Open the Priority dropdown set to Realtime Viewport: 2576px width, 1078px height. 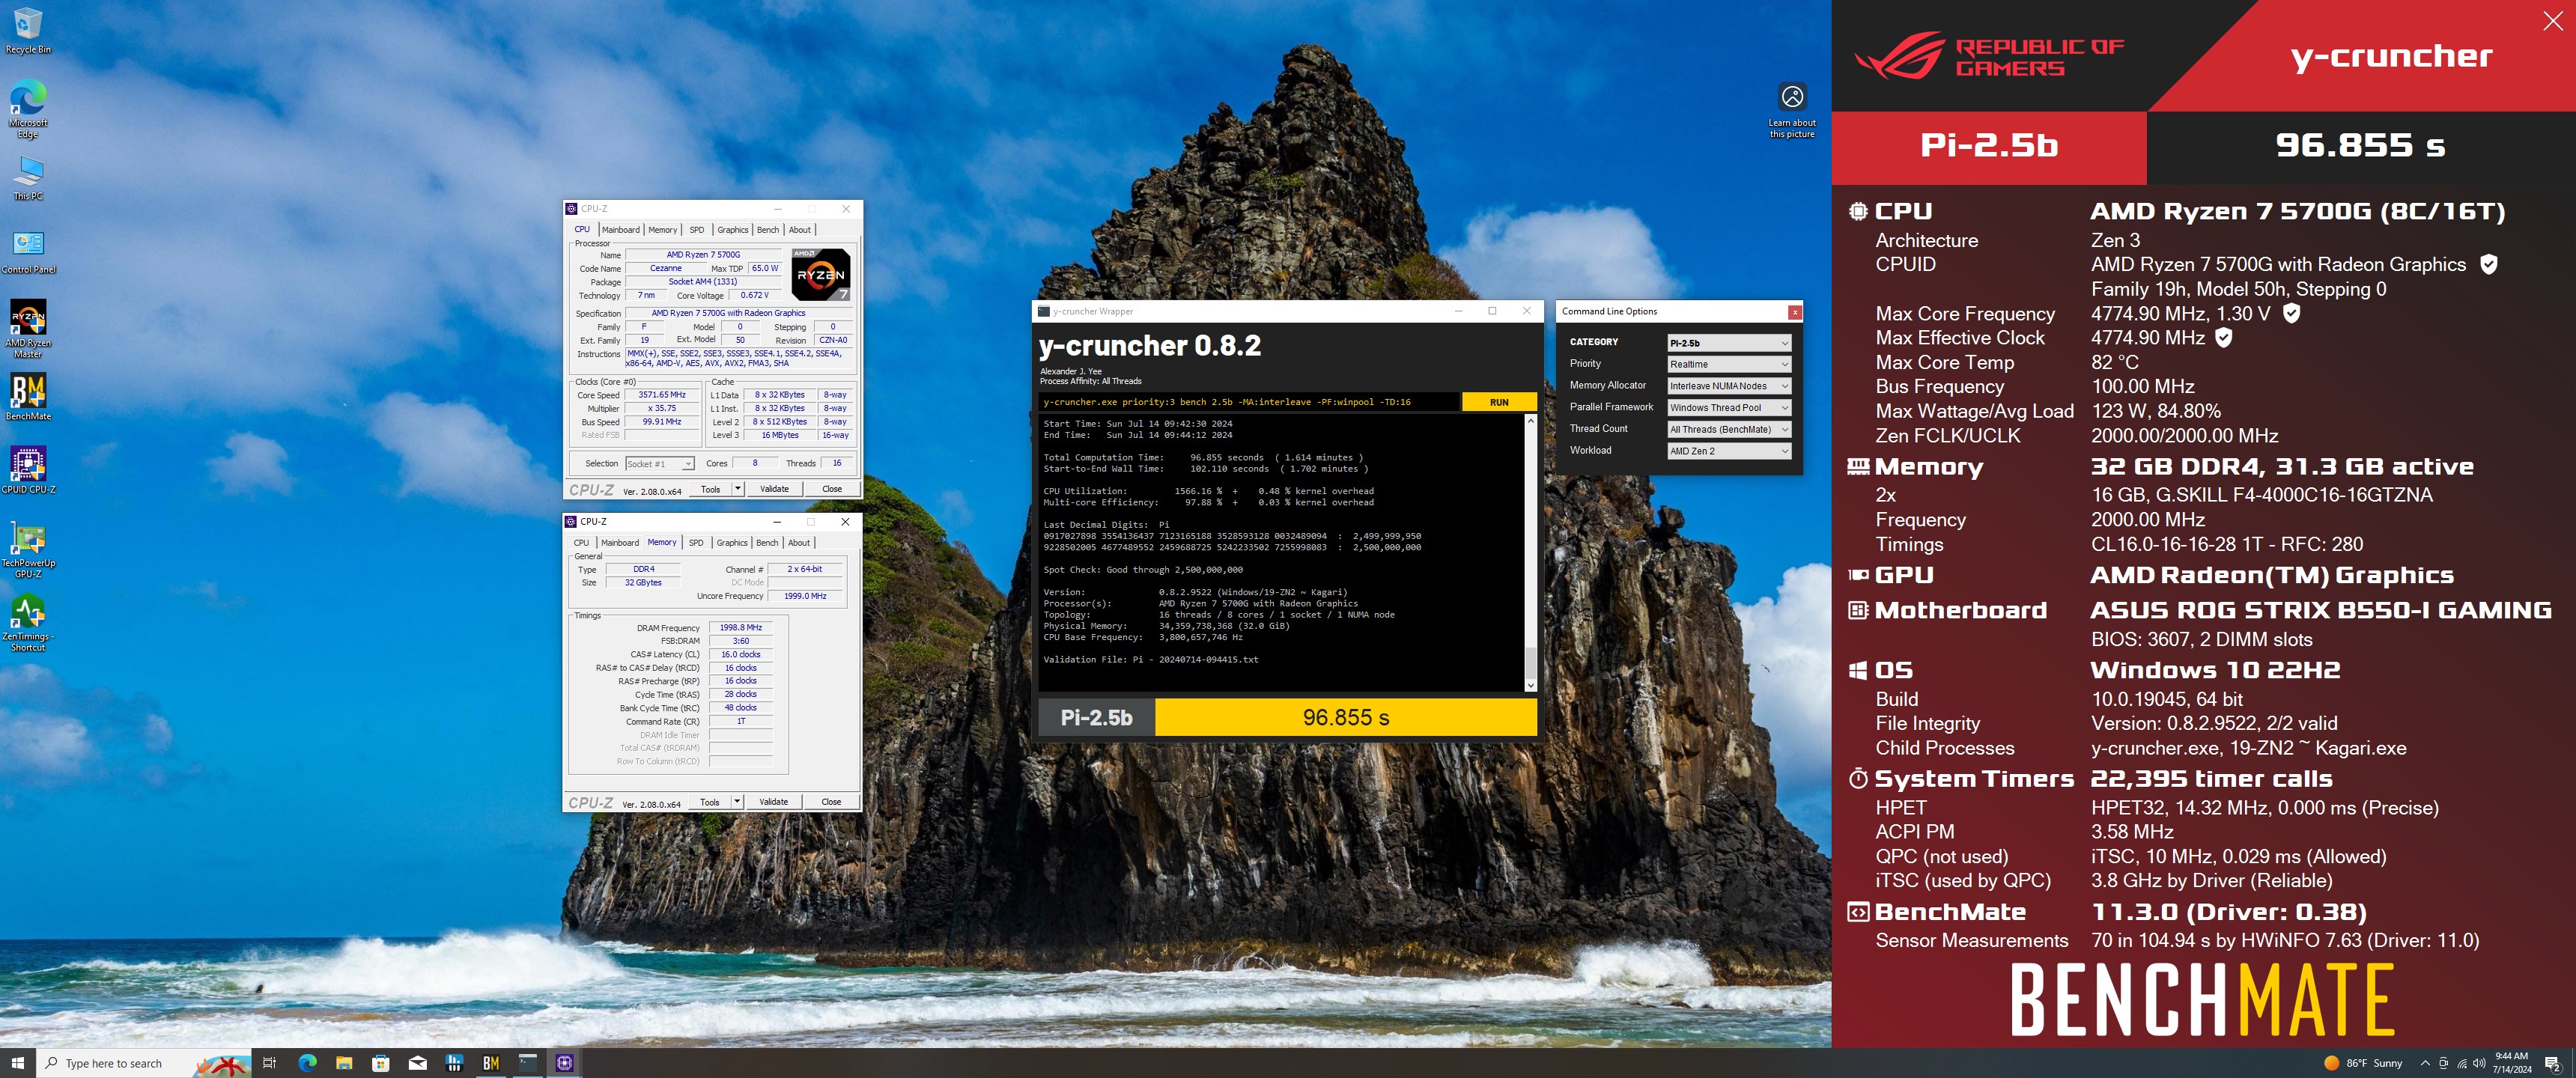[1728, 364]
